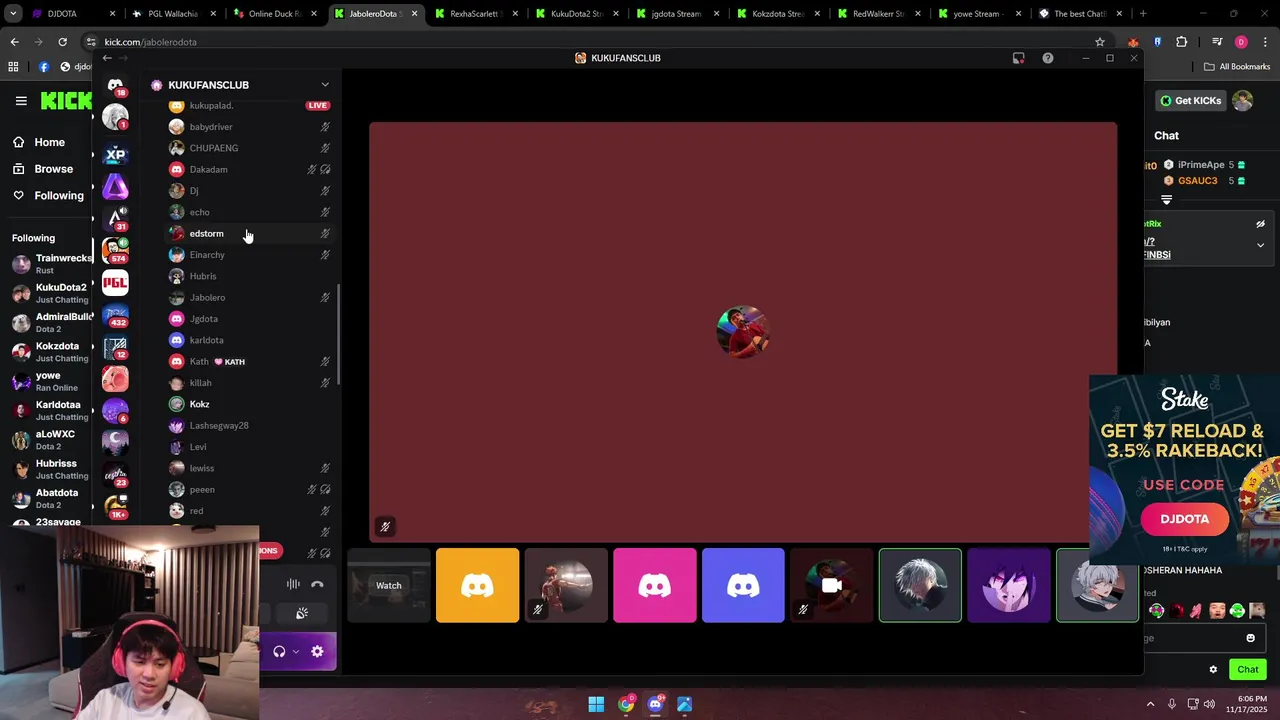Click the Watch stream tile
Screen dimensions: 1280x720
click(389, 585)
